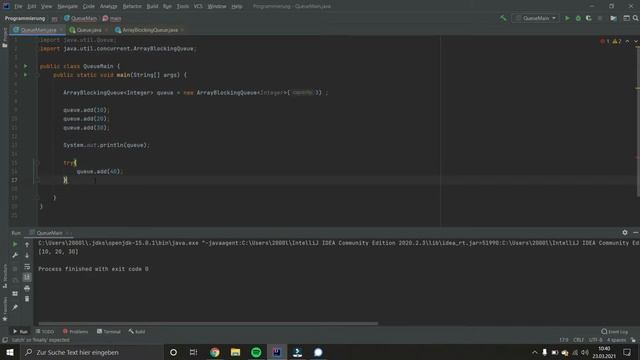
Task: Click the warning count indicator in editor
Action: (x=617, y=41)
